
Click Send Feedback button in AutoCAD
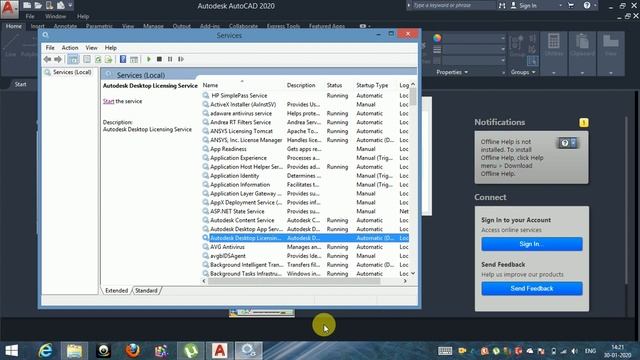[x=532, y=289]
